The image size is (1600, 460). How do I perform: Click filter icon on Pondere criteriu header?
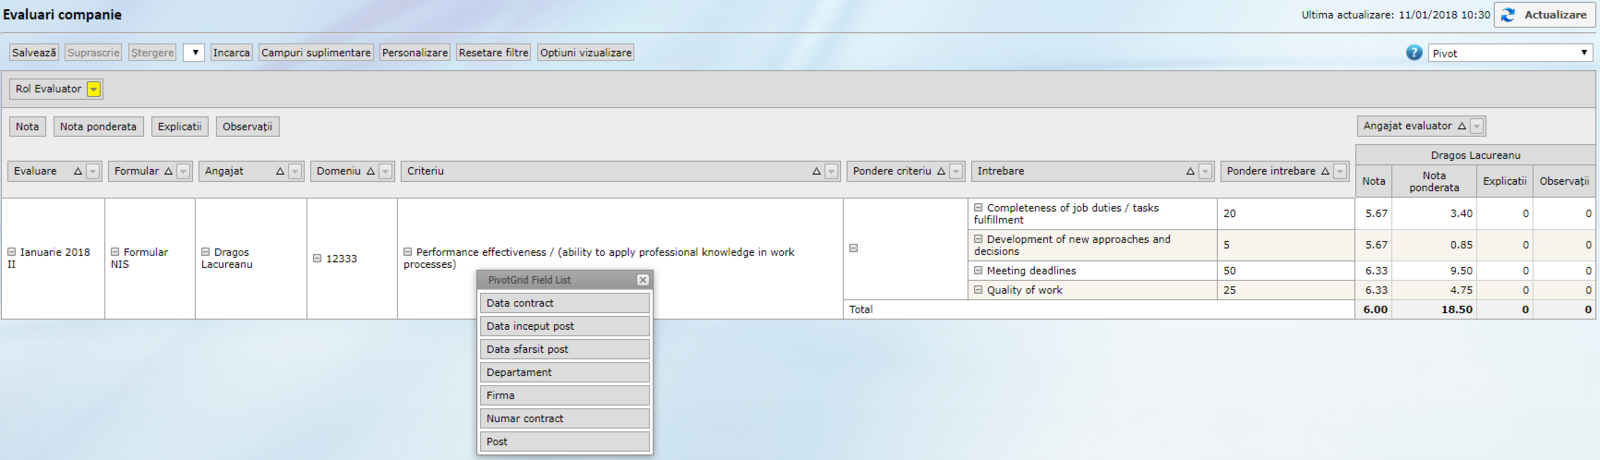tap(956, 172)
